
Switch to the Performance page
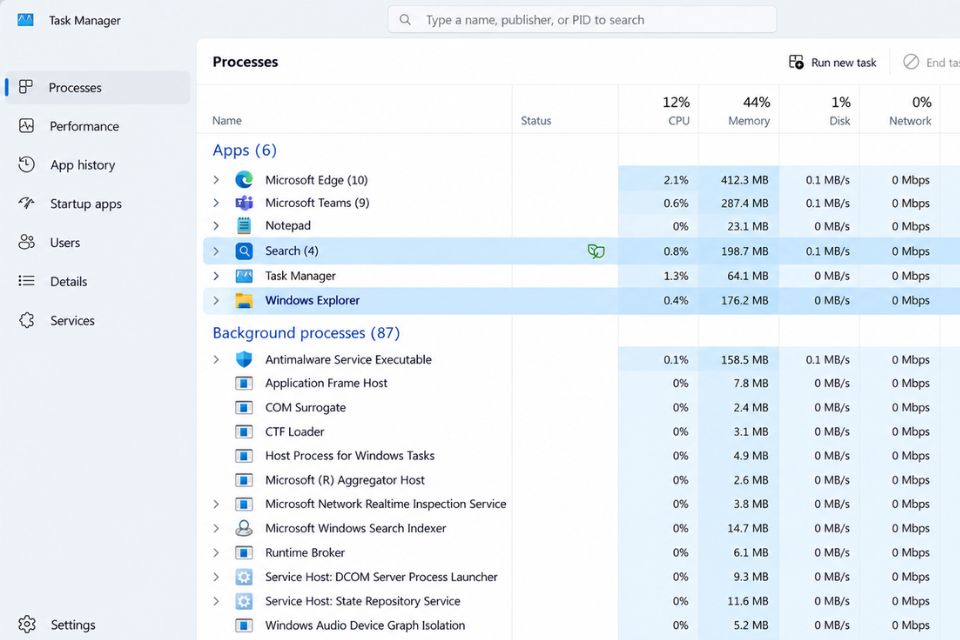(98, 126)
